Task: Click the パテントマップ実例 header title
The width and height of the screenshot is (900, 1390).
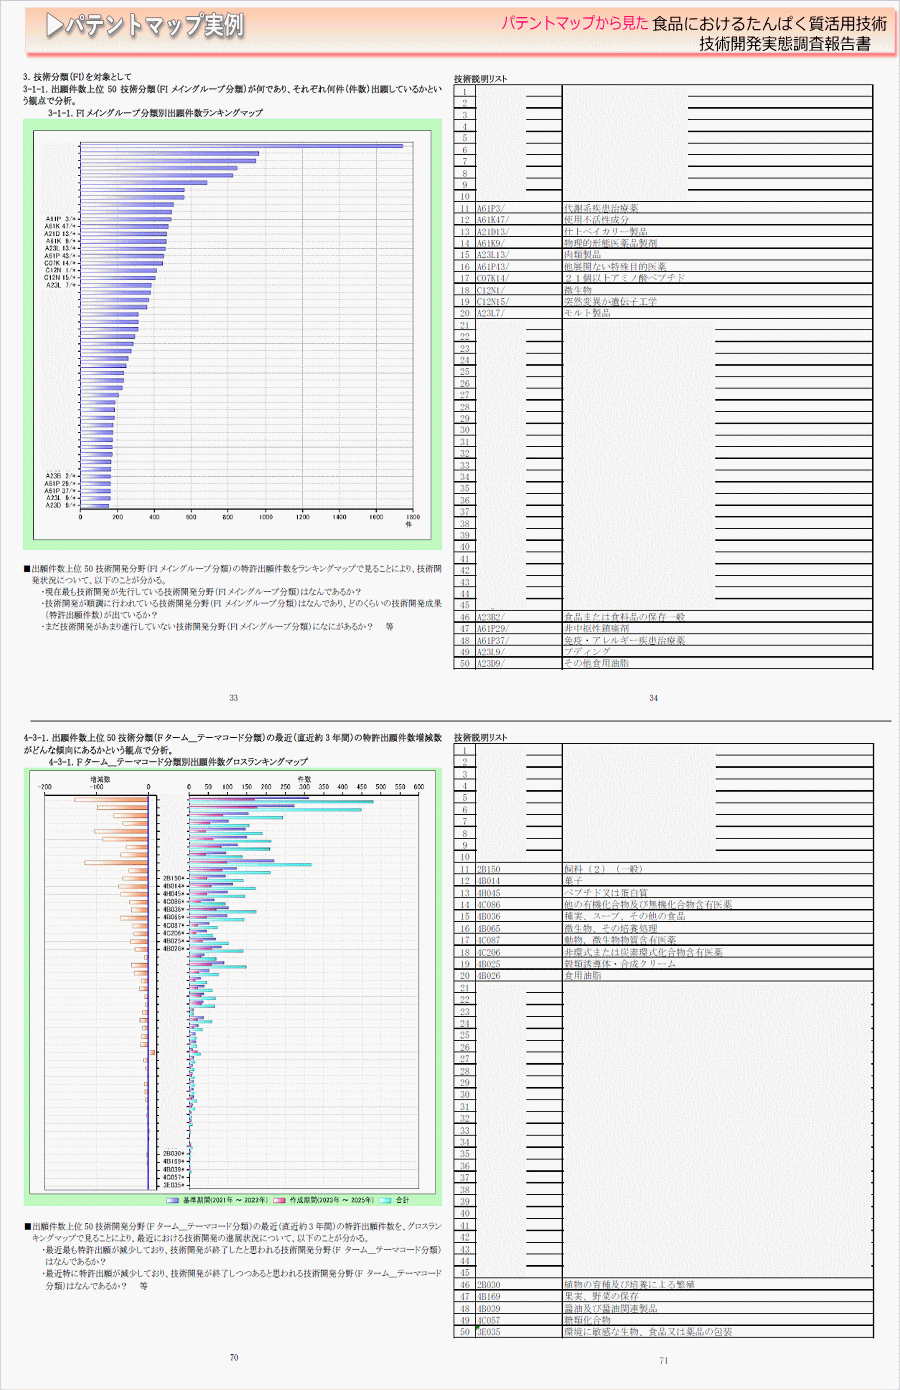Action: (154, 26)
